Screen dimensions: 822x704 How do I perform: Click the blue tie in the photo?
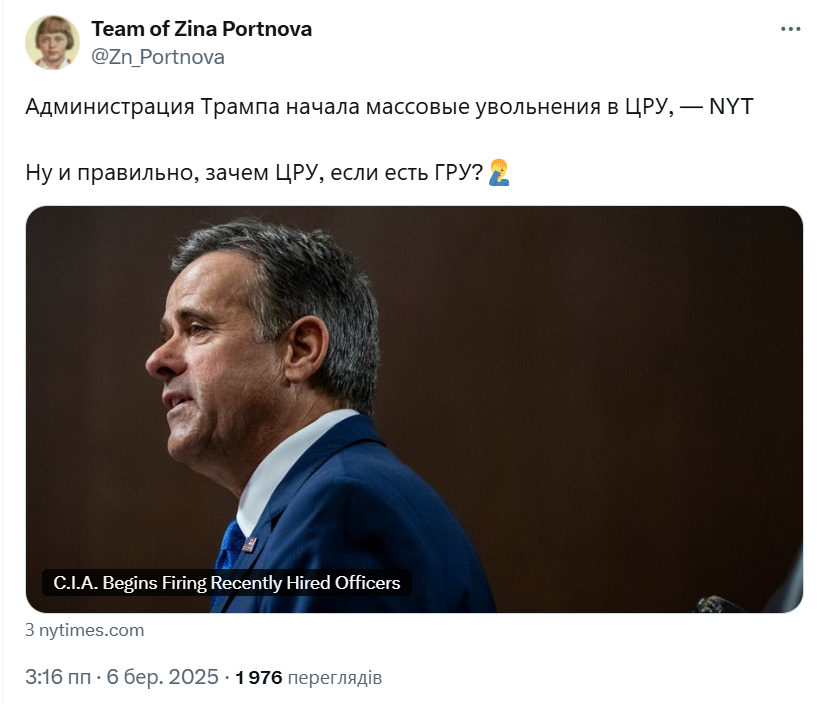[x=232, y=545]
